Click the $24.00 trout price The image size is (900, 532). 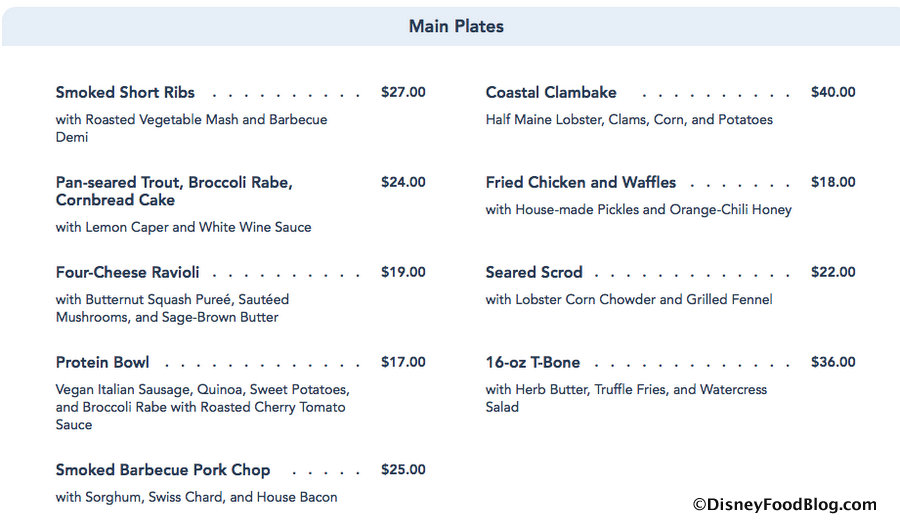[x=403, y=182]
